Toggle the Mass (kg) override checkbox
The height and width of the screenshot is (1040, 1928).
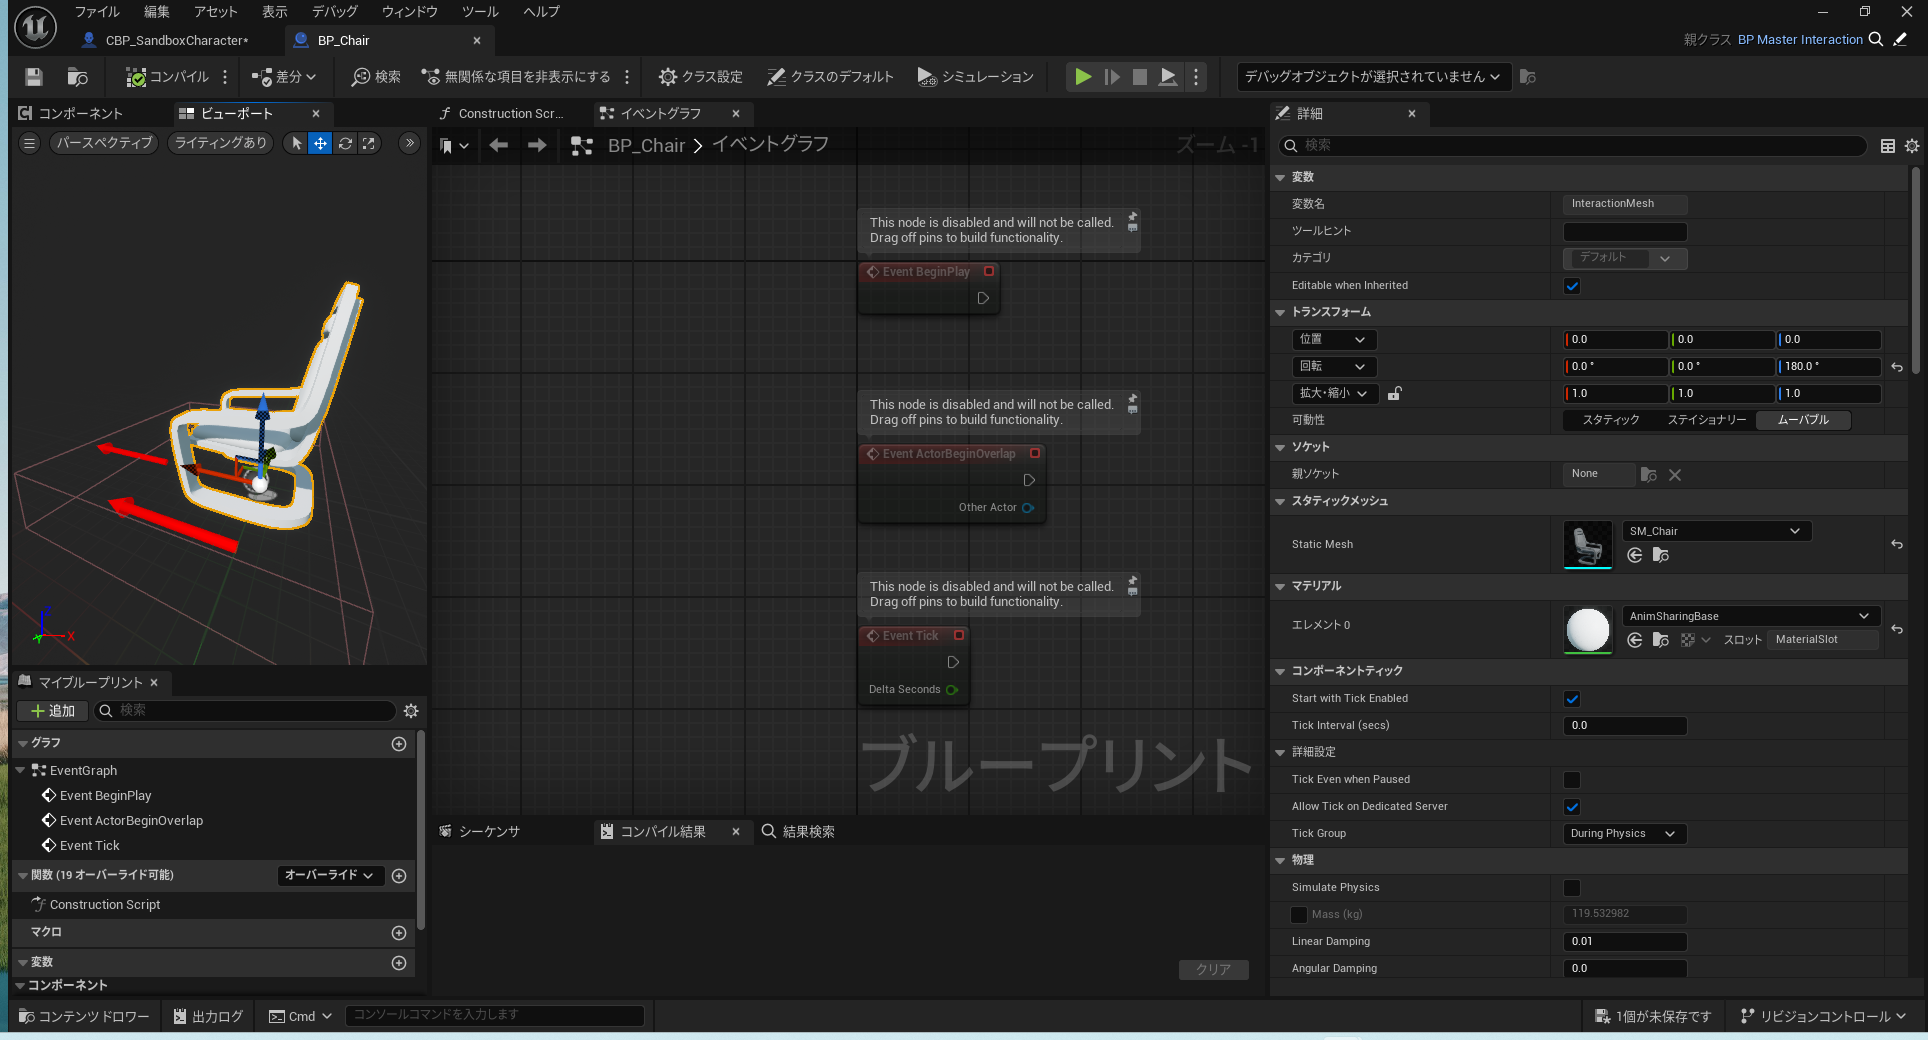[x=1299, y=915]
